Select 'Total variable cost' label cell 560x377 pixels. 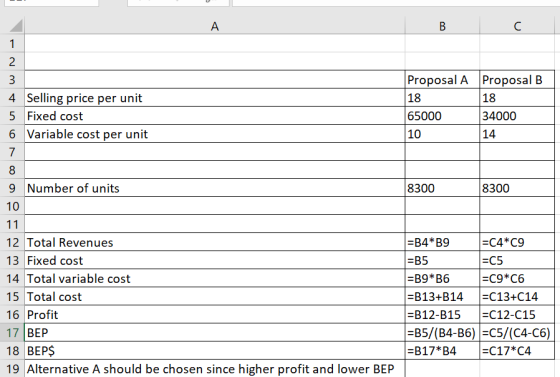[x=215, y=278]
